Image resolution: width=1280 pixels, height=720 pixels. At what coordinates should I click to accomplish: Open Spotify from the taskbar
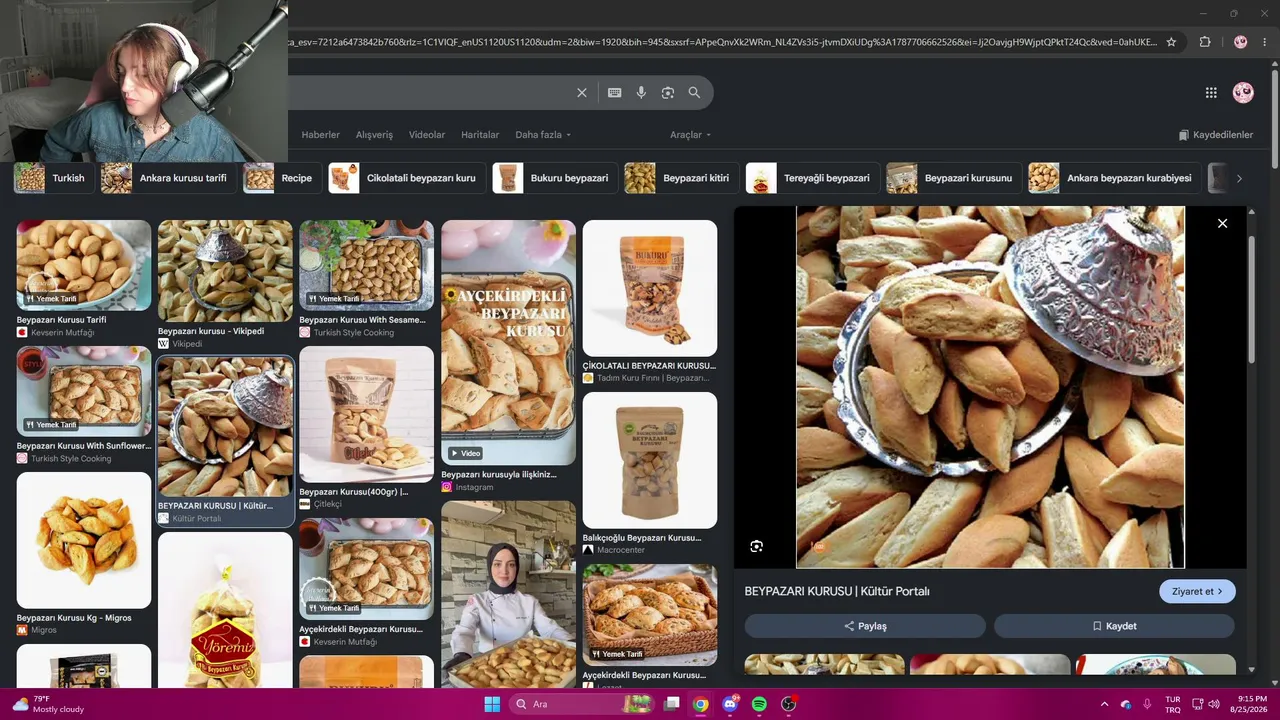point(759,704)
